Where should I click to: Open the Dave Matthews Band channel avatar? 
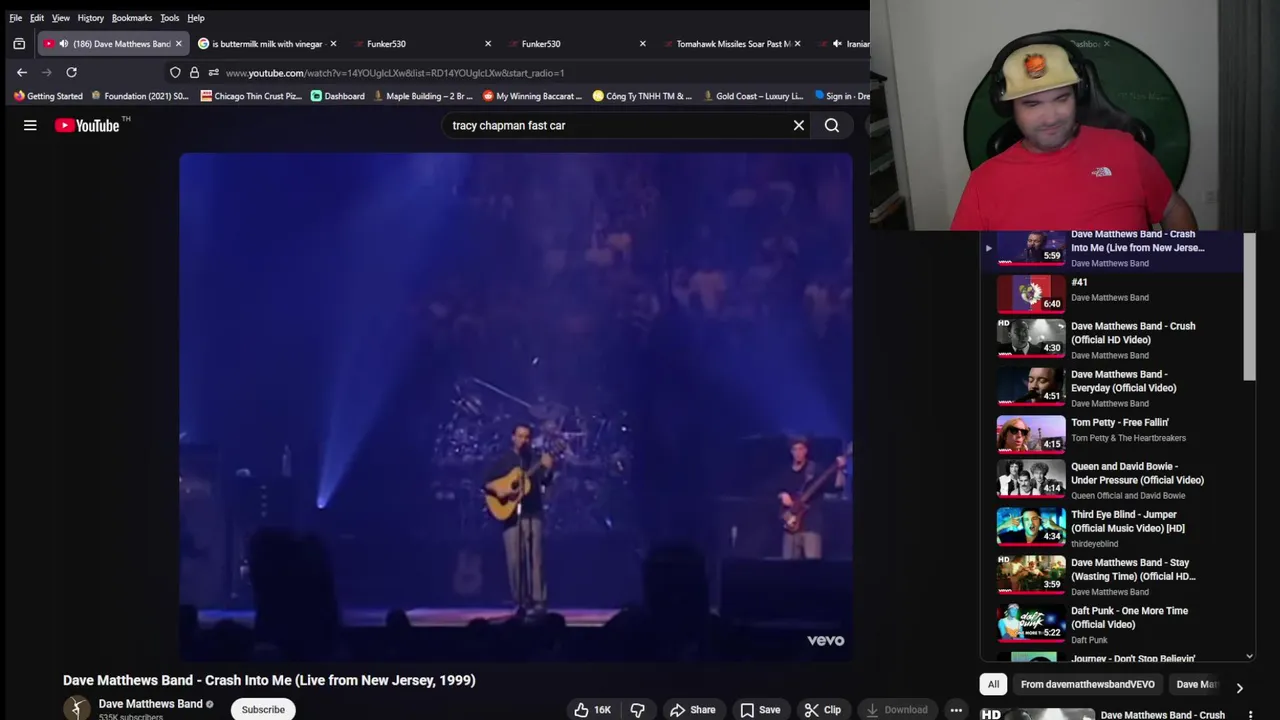point(77,708)
